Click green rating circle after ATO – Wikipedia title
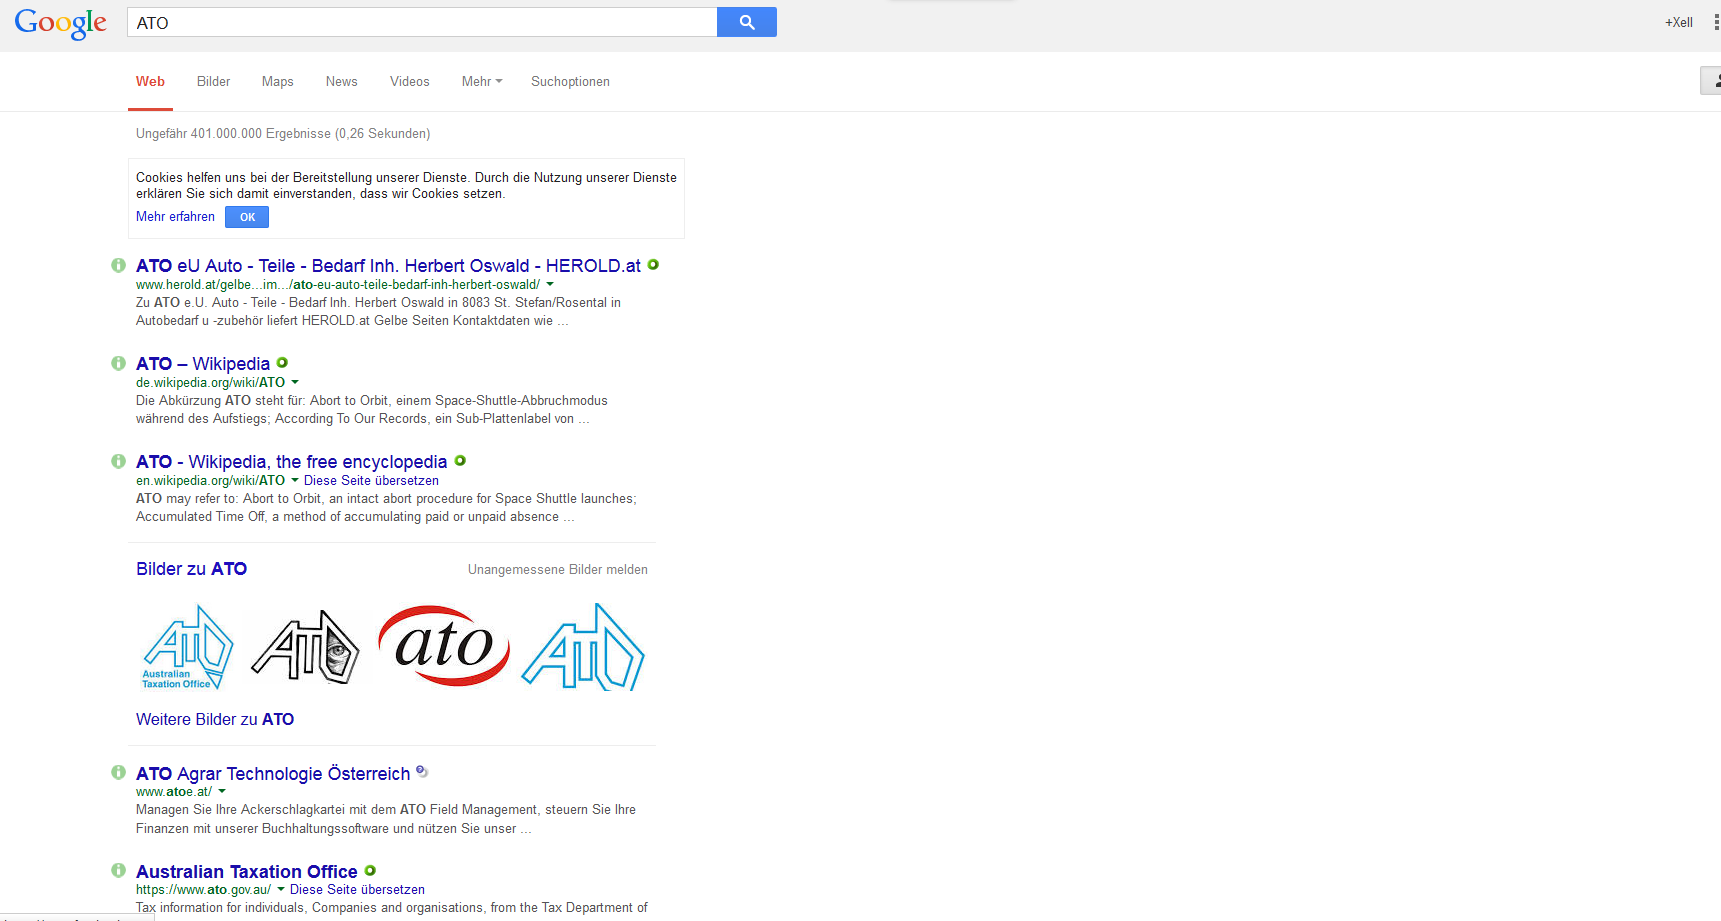This screenshot has height=921, width=1721. click(282, 363)
